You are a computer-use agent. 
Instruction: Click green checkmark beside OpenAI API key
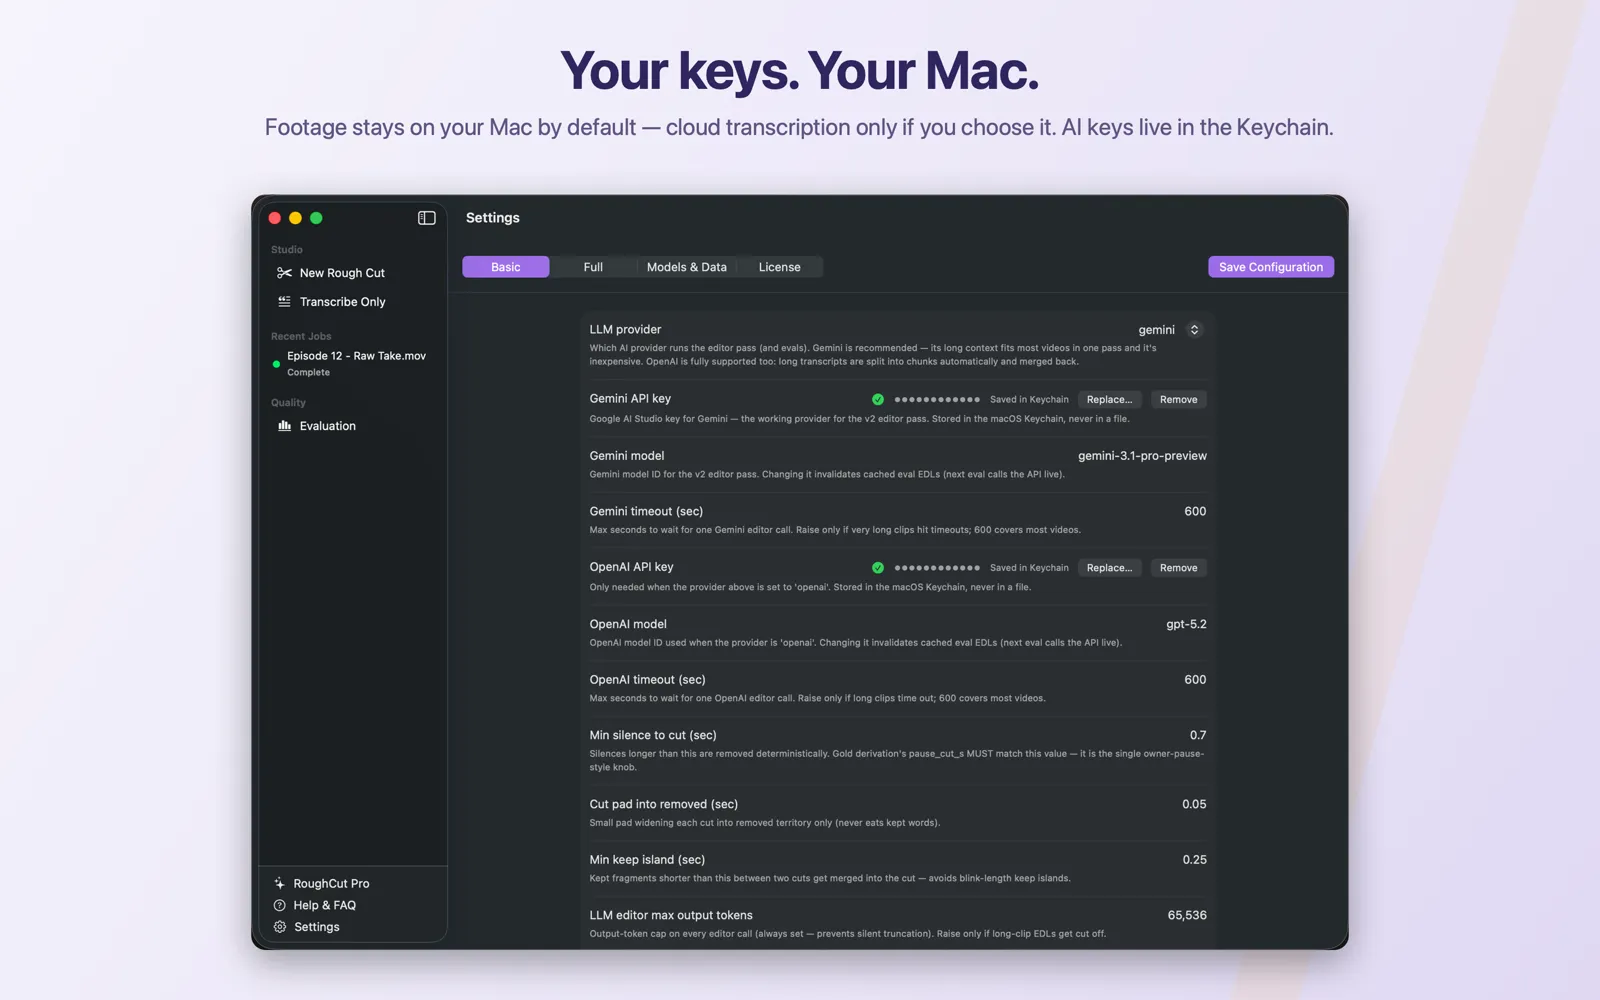coord(878,568)
